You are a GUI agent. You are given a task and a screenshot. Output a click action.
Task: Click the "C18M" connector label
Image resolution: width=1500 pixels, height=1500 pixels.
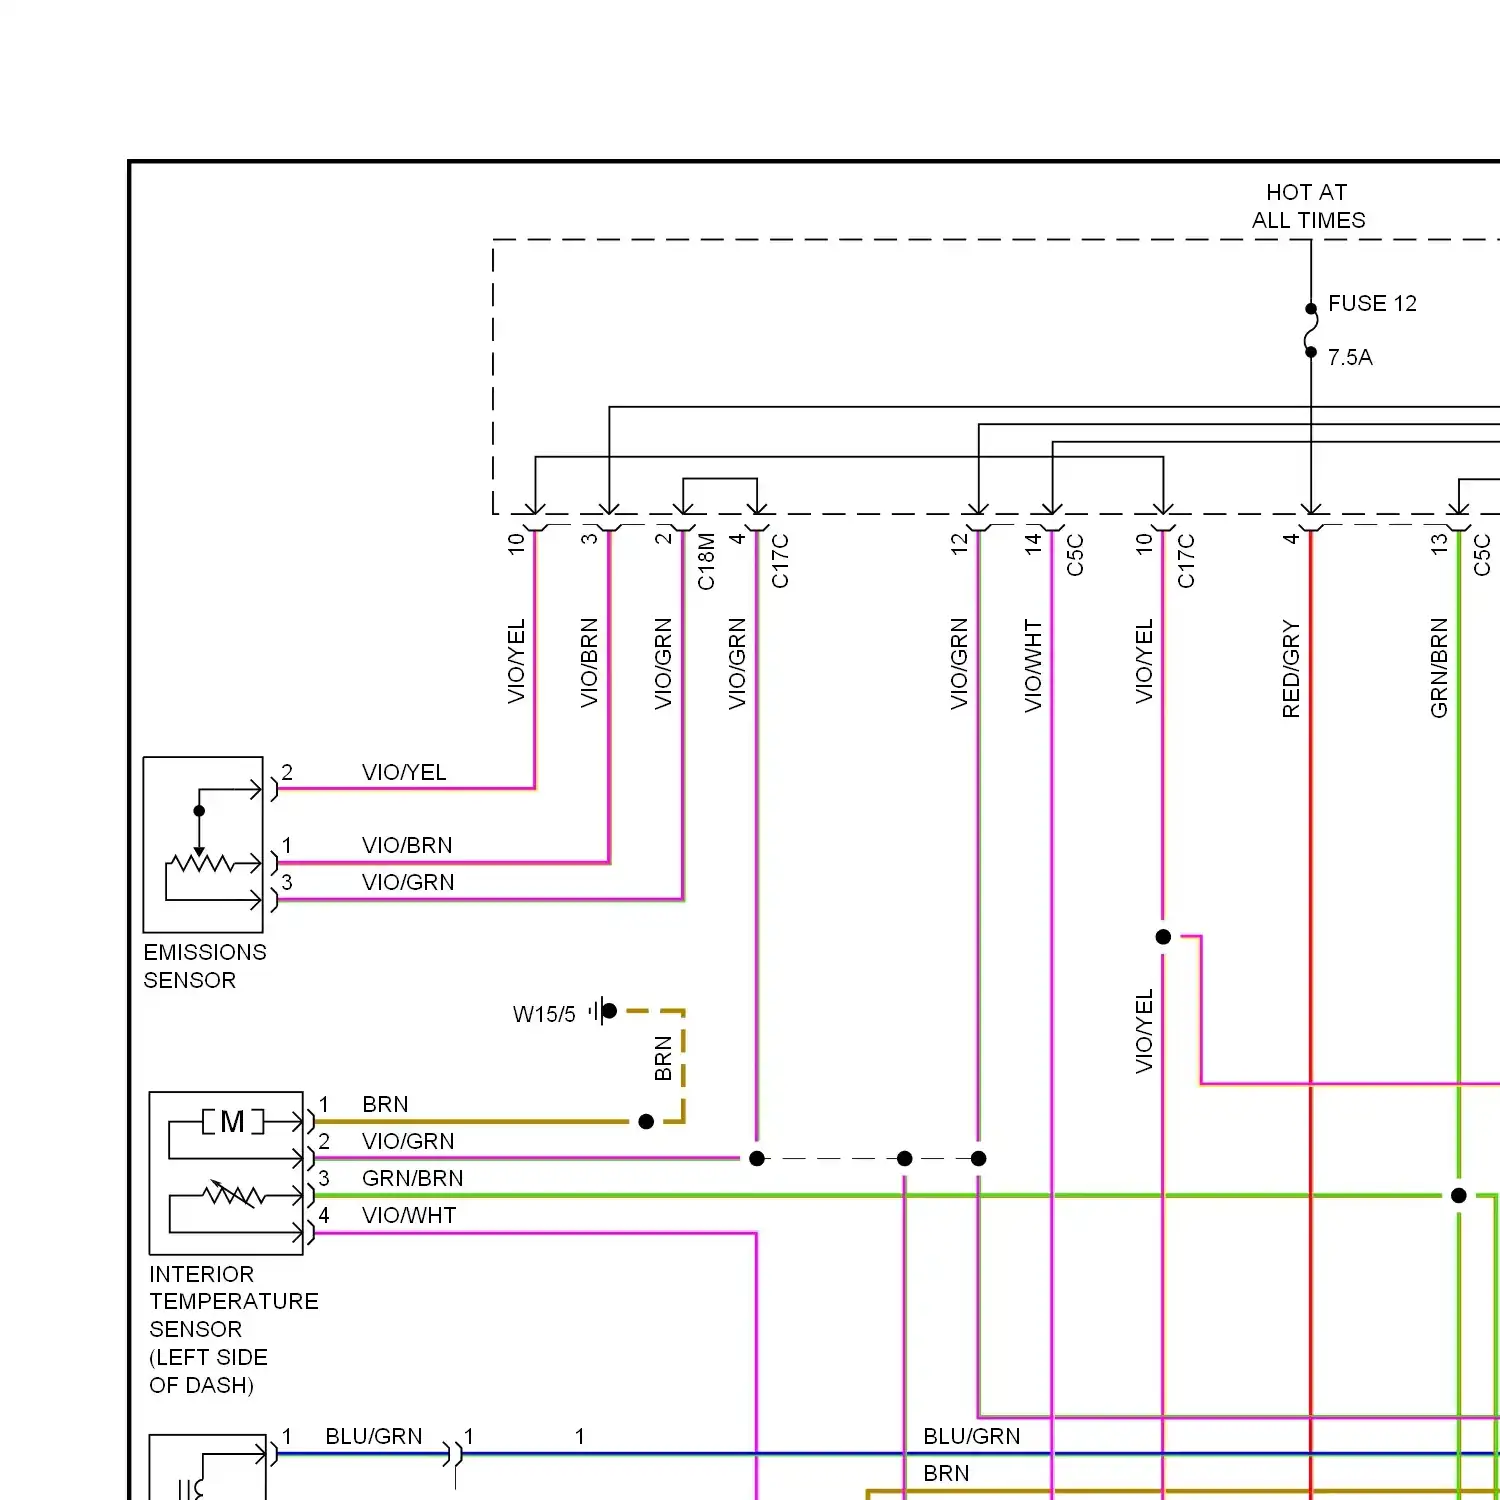[706, 561]
